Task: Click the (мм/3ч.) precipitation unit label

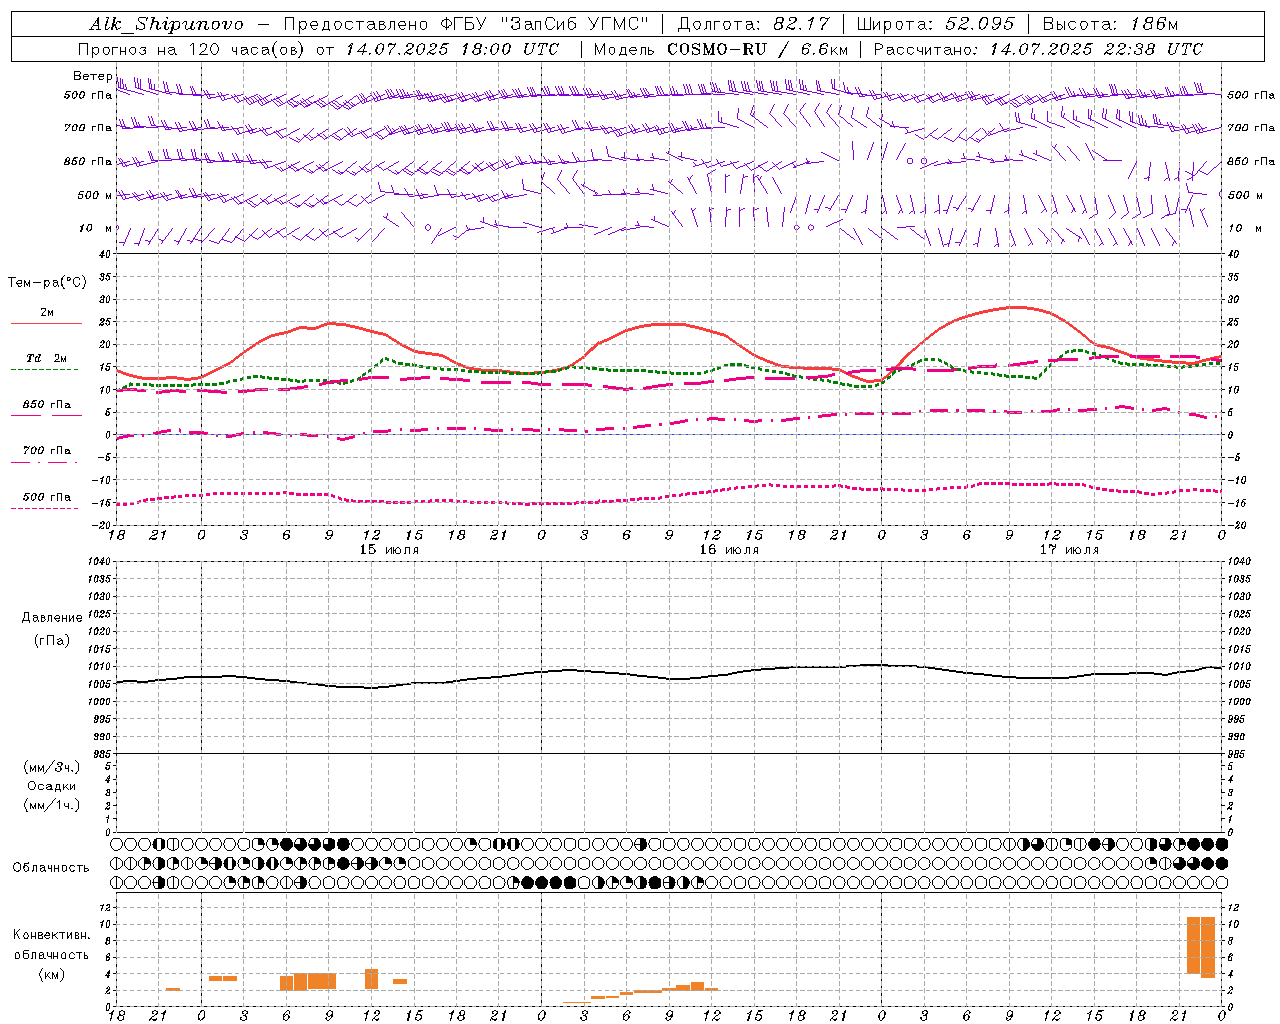Action: click(x=52, y=767)
